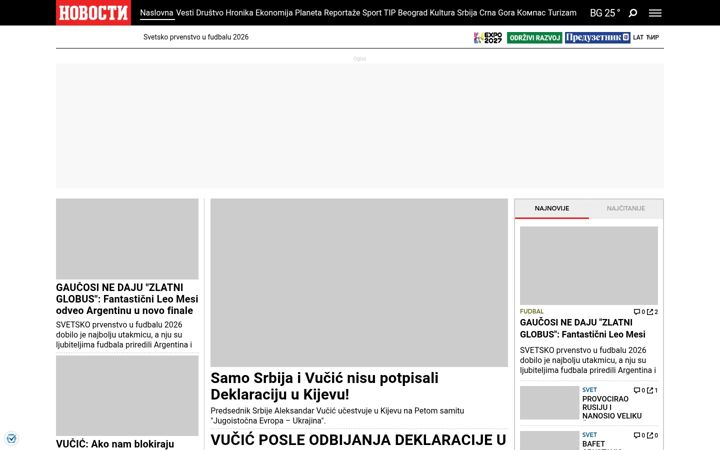
Task: Open the Društvo section
Action: coord(209,13)
